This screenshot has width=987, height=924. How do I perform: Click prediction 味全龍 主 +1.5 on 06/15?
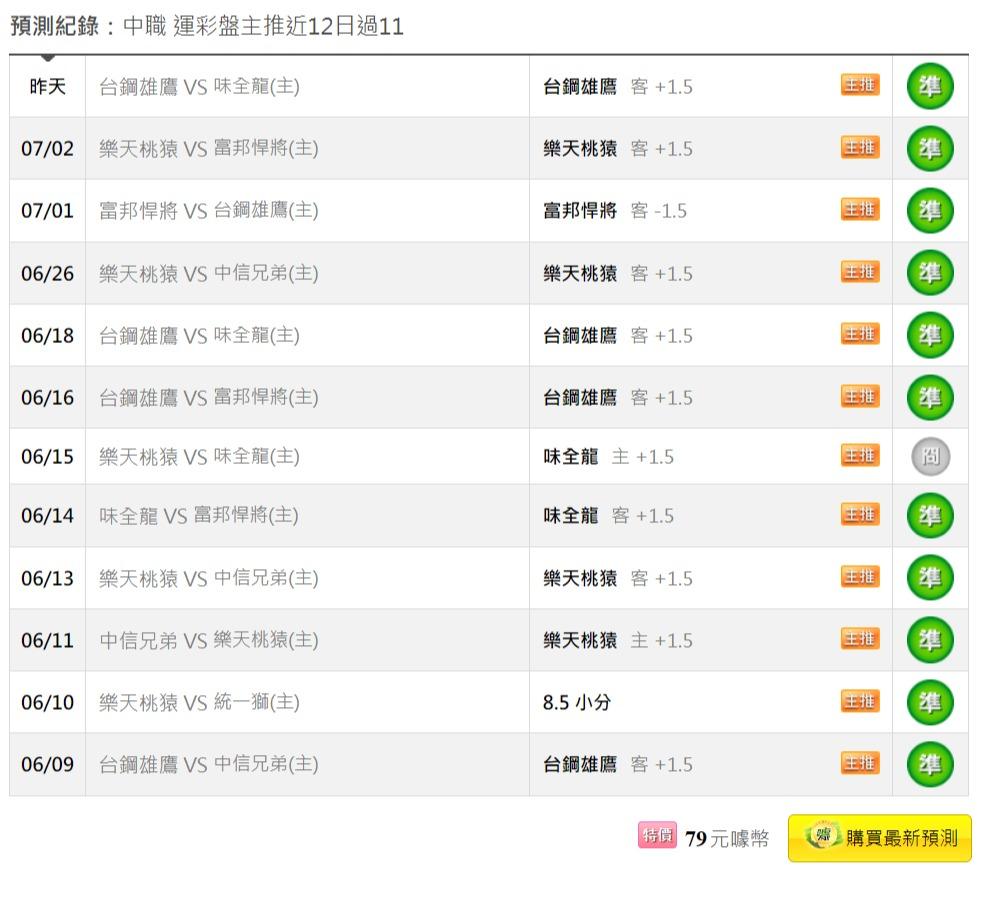click(x=608, y=456)
